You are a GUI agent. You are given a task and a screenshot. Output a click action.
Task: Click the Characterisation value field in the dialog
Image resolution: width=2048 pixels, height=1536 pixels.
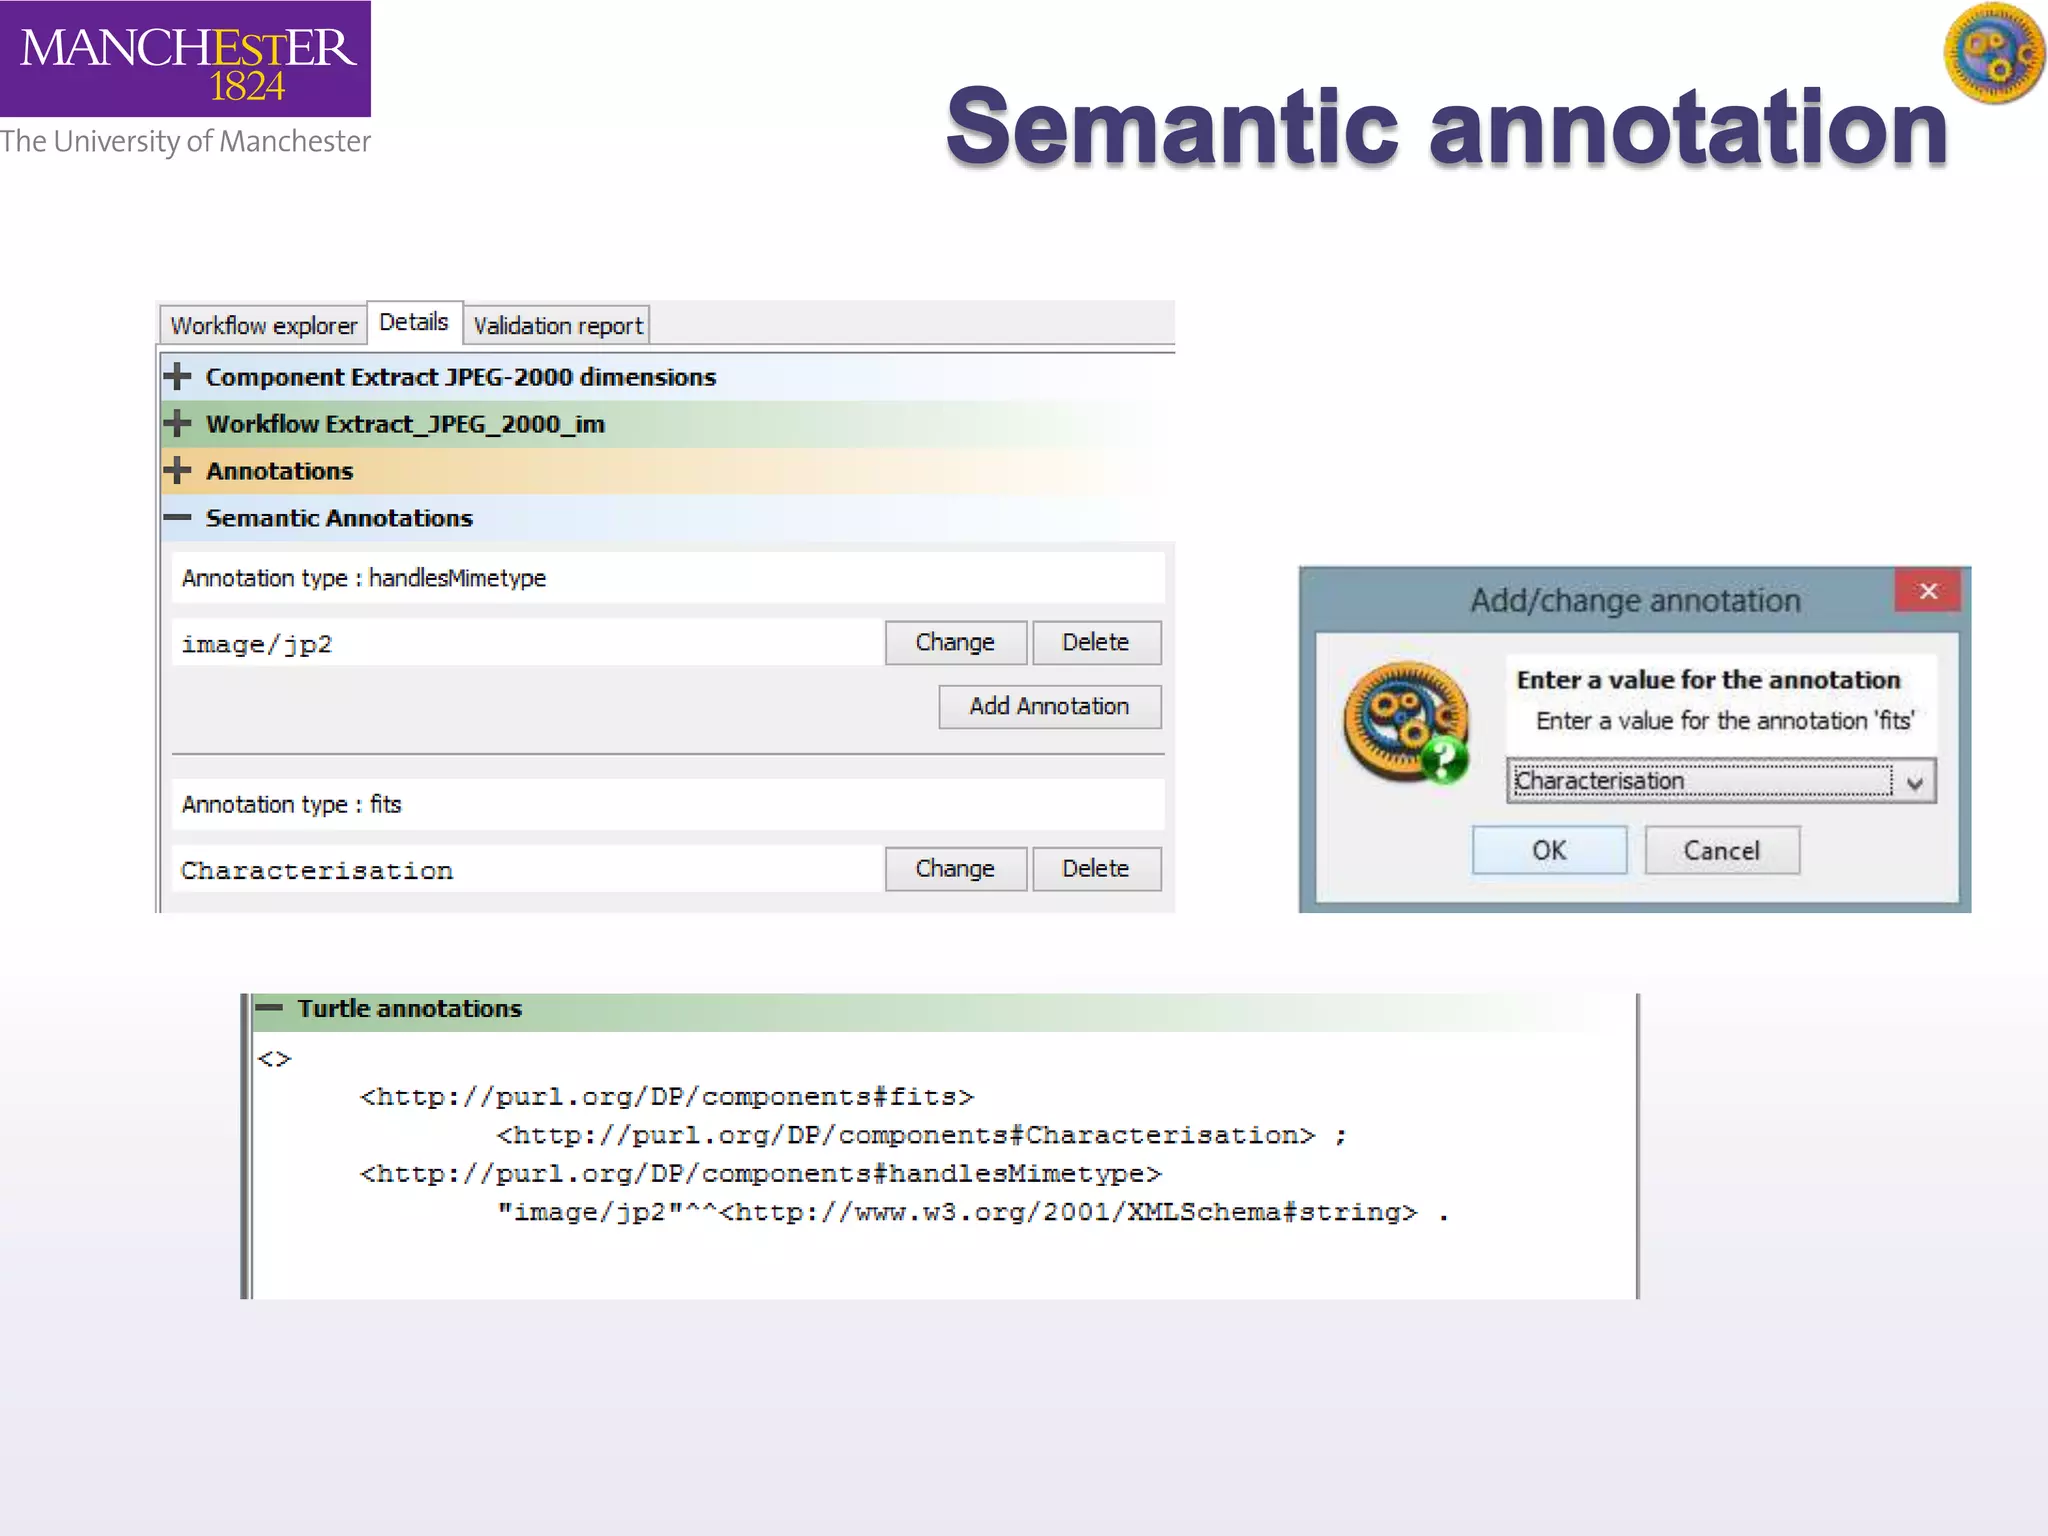1700,781
